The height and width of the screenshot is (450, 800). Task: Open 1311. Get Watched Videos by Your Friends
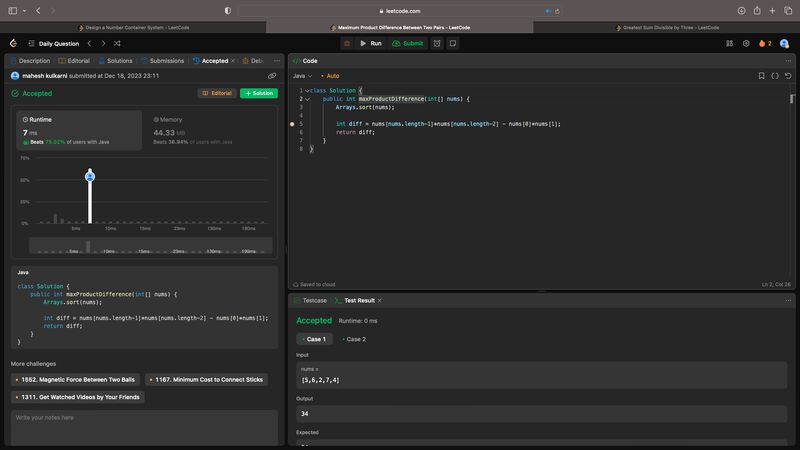pyautogui.click(x=78, y=397)
